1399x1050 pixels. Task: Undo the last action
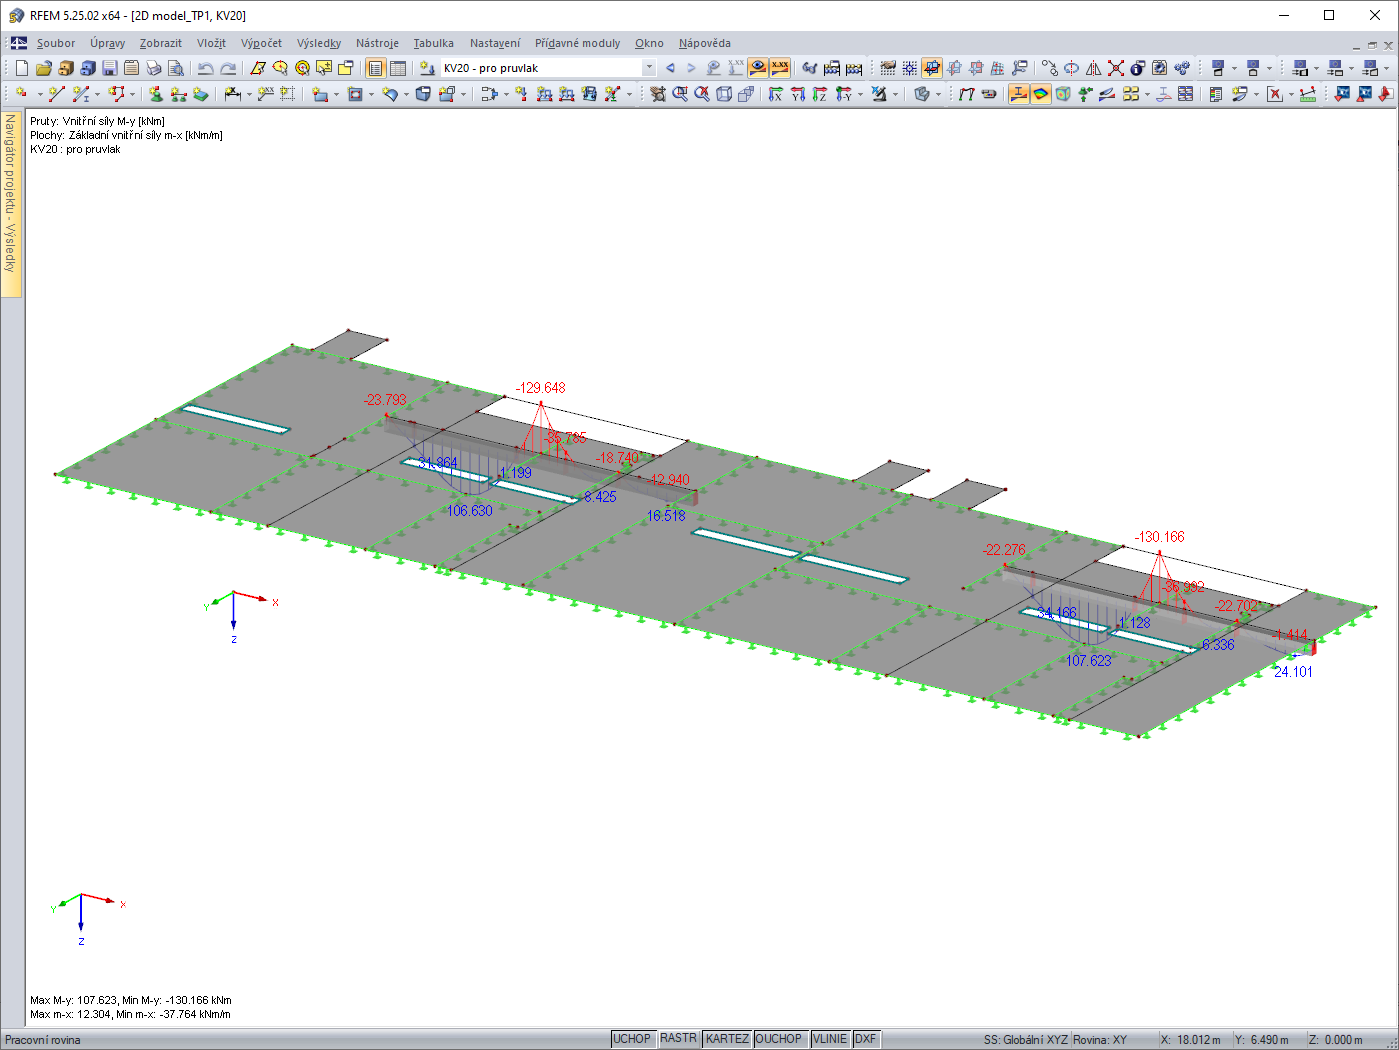click(x=205, y=68)
